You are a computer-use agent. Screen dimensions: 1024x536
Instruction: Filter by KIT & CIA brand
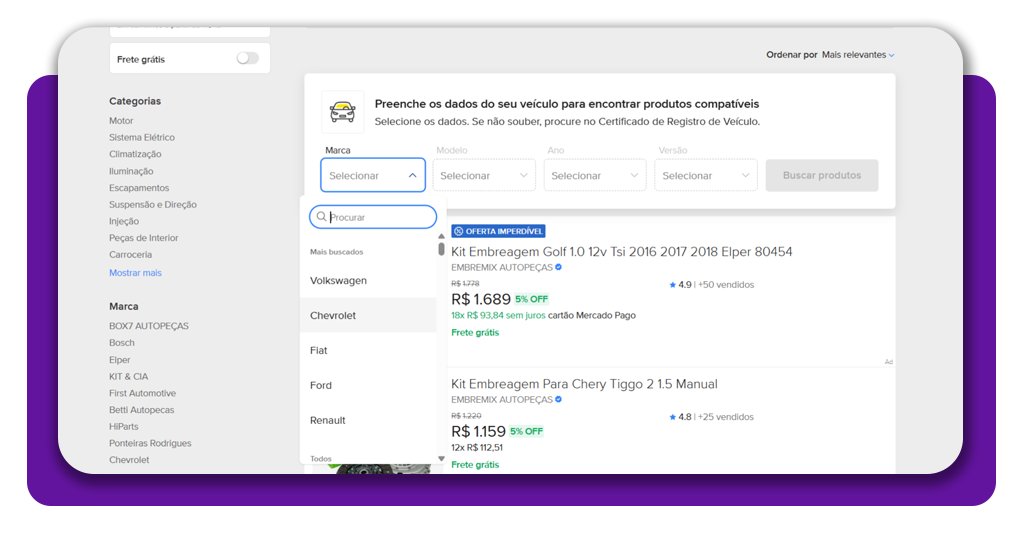(x=129, y=377)
